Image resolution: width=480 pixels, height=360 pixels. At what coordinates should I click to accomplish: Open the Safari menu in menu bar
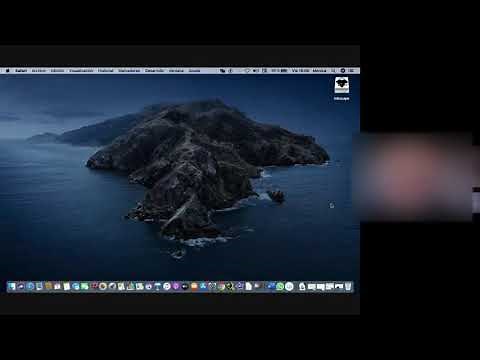pyautogui.click(x=21, y=71)
